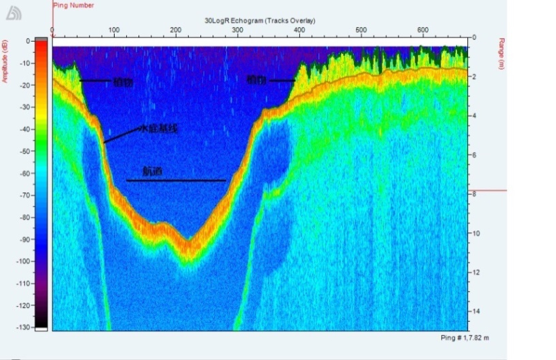Image resolution: width=556 pixels, height=360 pixels.
Task: Pick the purple band near -110 dB on color scale
Action: 41,284
